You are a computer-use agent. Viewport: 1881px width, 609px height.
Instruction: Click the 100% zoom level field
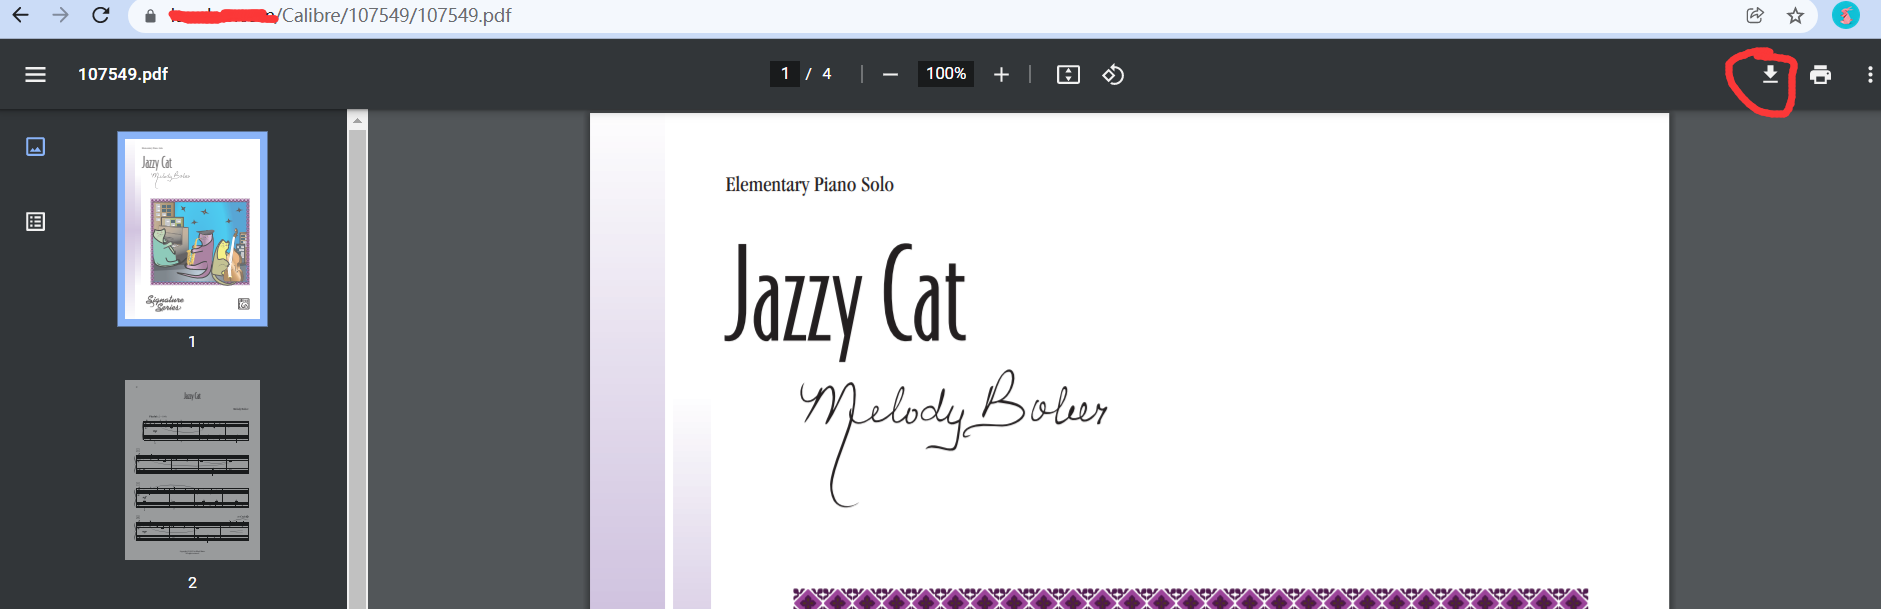pyautogui.click(x=946, y=74)
